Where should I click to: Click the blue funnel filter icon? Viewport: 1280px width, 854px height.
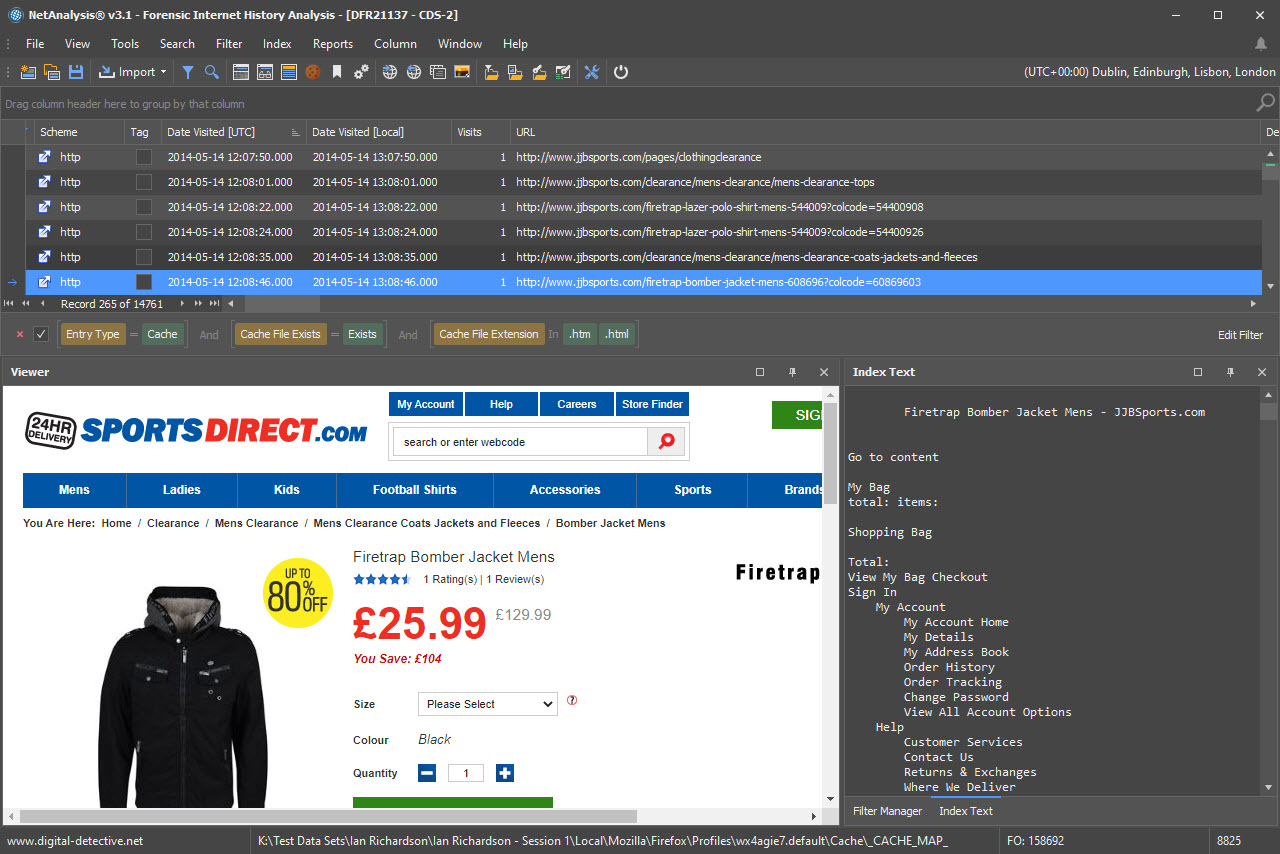(187, 72)
